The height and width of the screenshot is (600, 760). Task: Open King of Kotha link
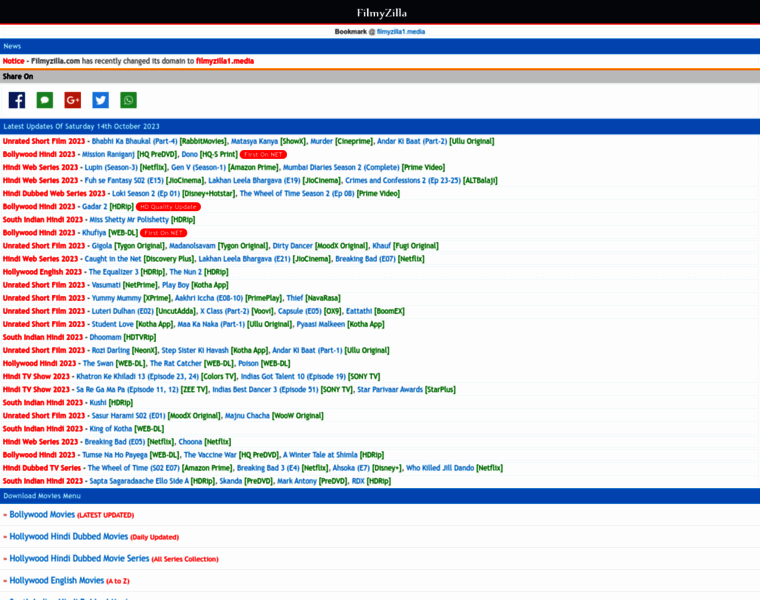point(111,429)
